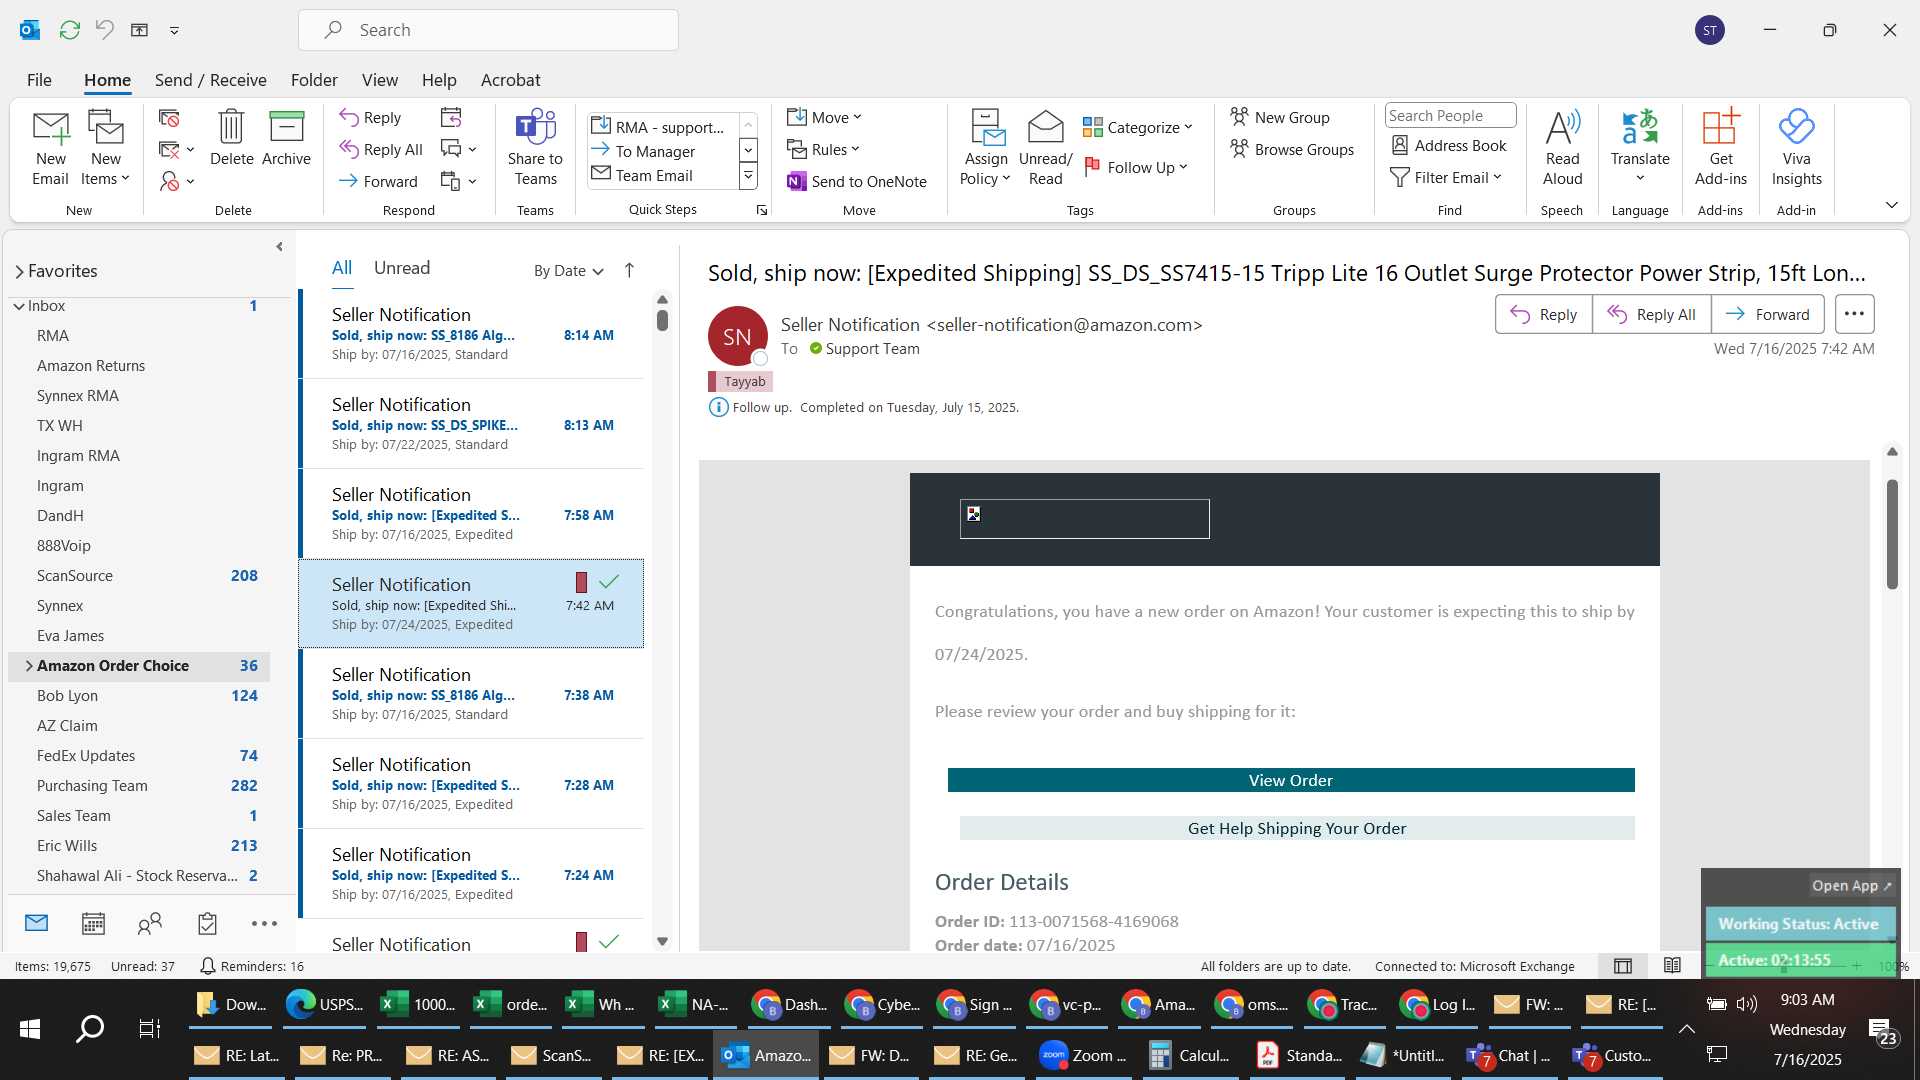
Task: Click Get Help Shipping Your Order
Action: tap(1297, 828)
